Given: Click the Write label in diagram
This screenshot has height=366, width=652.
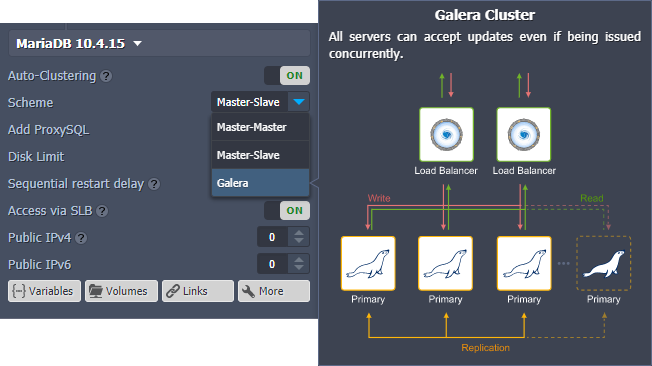Looking at the screenshot, I should tap(379, 198).
